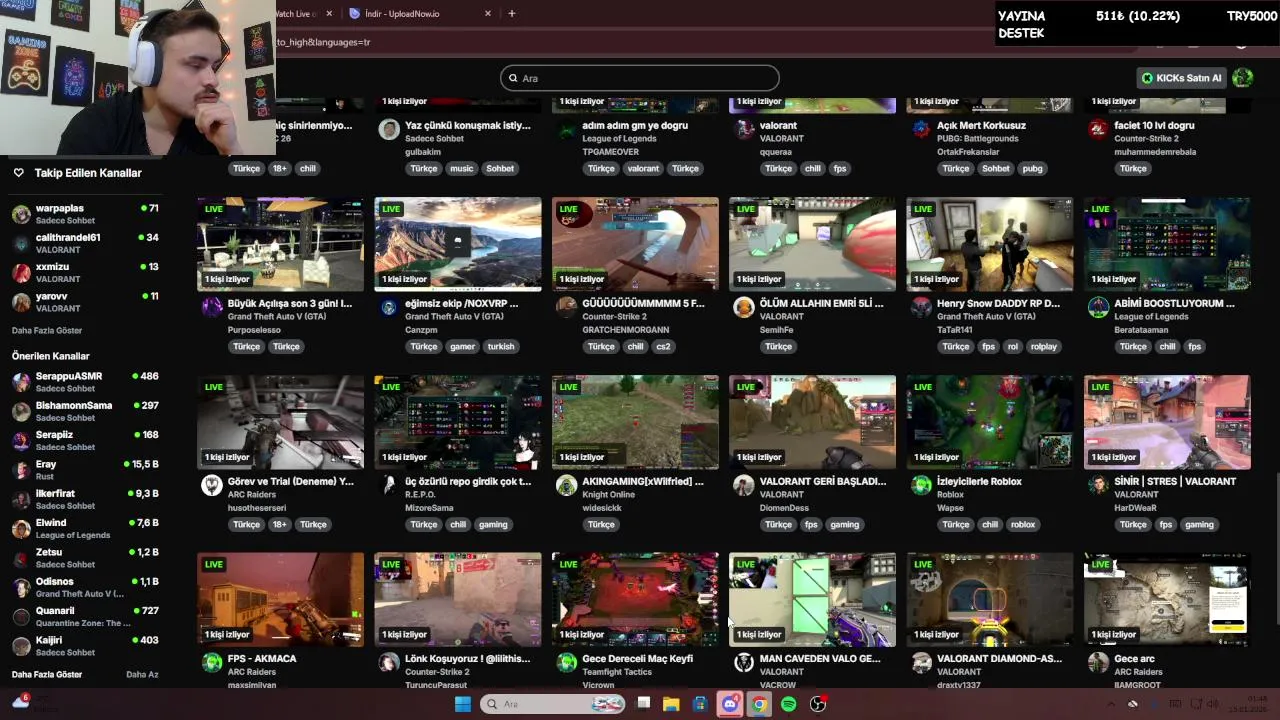Close the İndir - UploadNow.io tab
This screenshot has height=720, width=1280.
point(488,14)
